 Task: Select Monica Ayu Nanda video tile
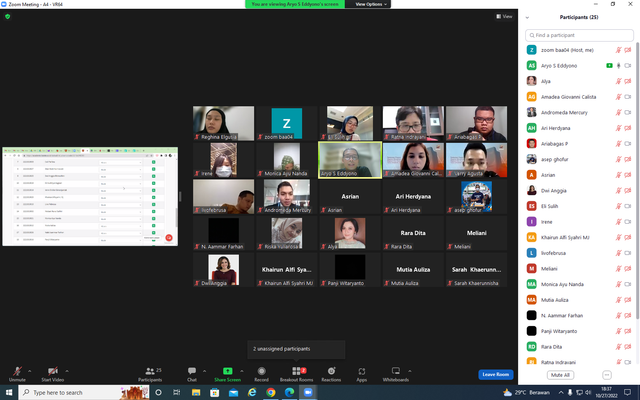click(x=287, y=160)
